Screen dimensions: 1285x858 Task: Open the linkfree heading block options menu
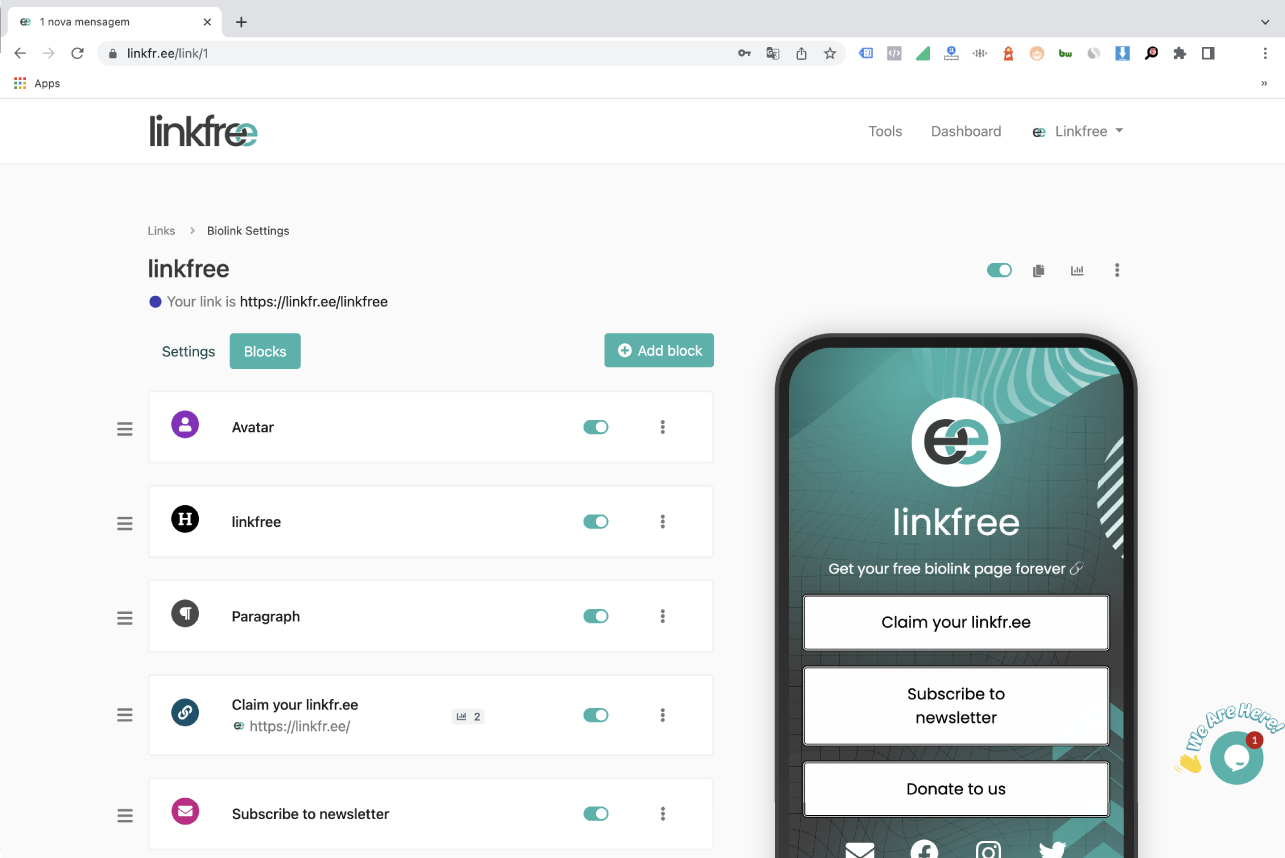pyautogui.click(x=663, y=521)
